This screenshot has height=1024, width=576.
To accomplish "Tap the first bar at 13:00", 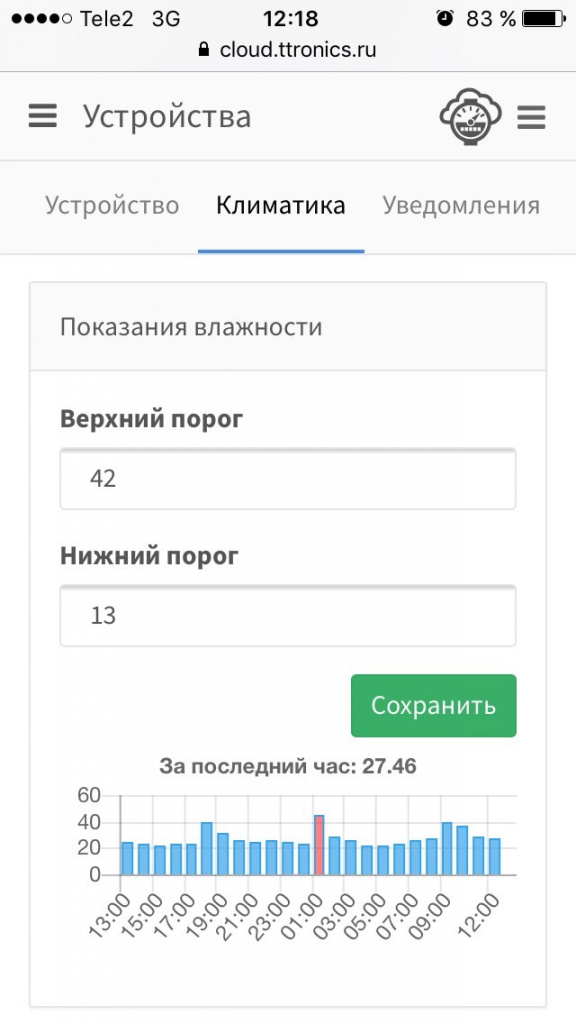I will click(127, 859).
